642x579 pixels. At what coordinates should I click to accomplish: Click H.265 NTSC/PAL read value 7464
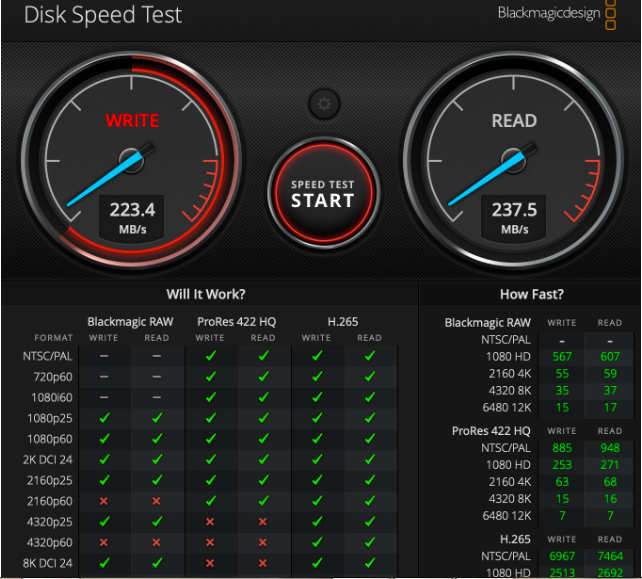pos(610,556)
